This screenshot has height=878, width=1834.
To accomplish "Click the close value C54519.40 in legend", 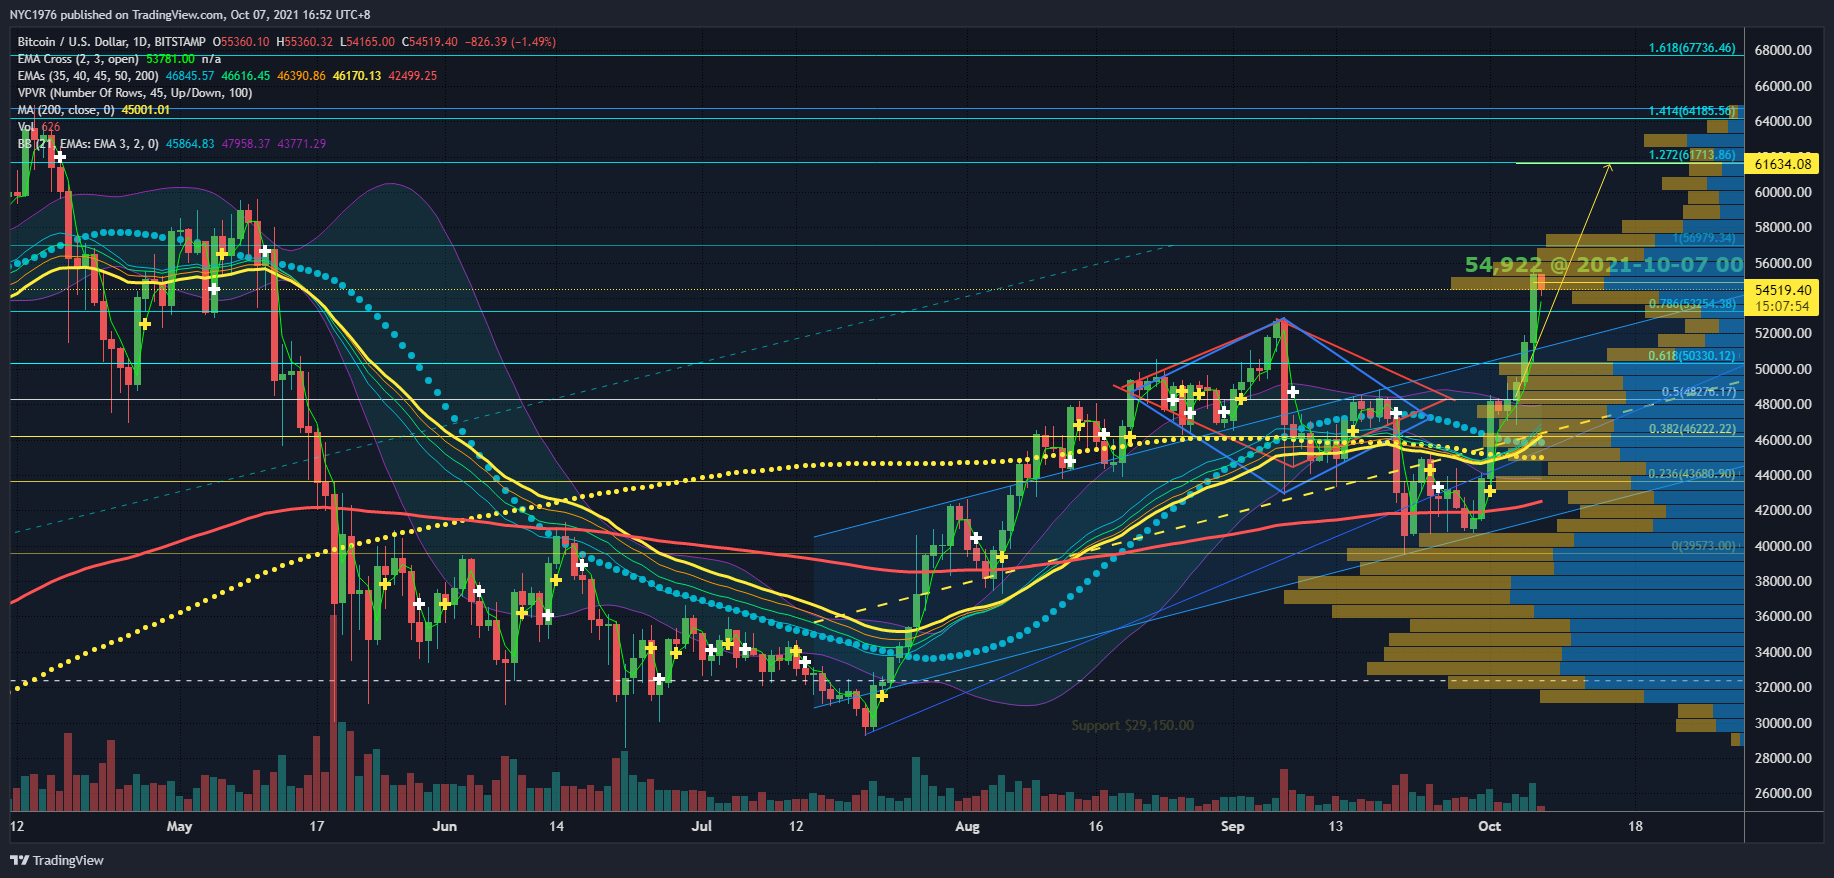I will click(x=430, y=42).
